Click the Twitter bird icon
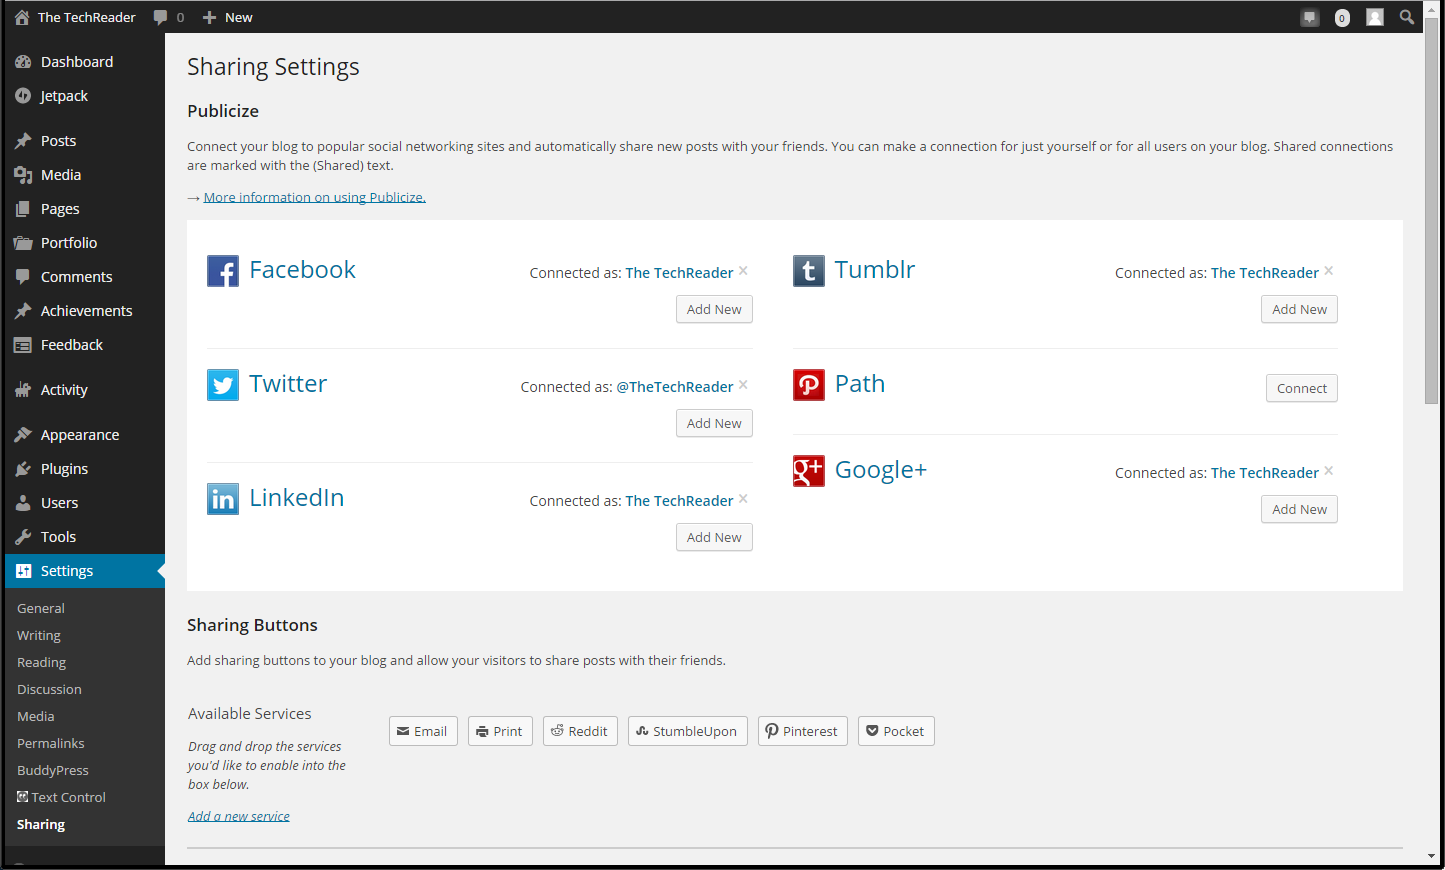The image size is (1445, 870). [223, 385]
